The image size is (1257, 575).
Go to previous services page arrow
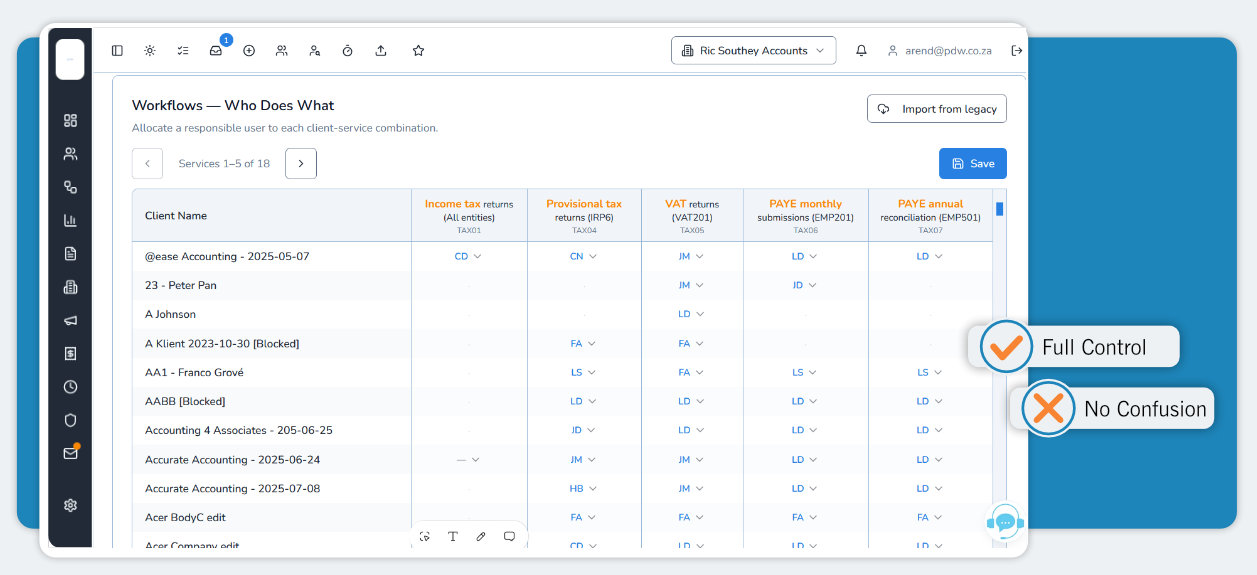point(147,164)
